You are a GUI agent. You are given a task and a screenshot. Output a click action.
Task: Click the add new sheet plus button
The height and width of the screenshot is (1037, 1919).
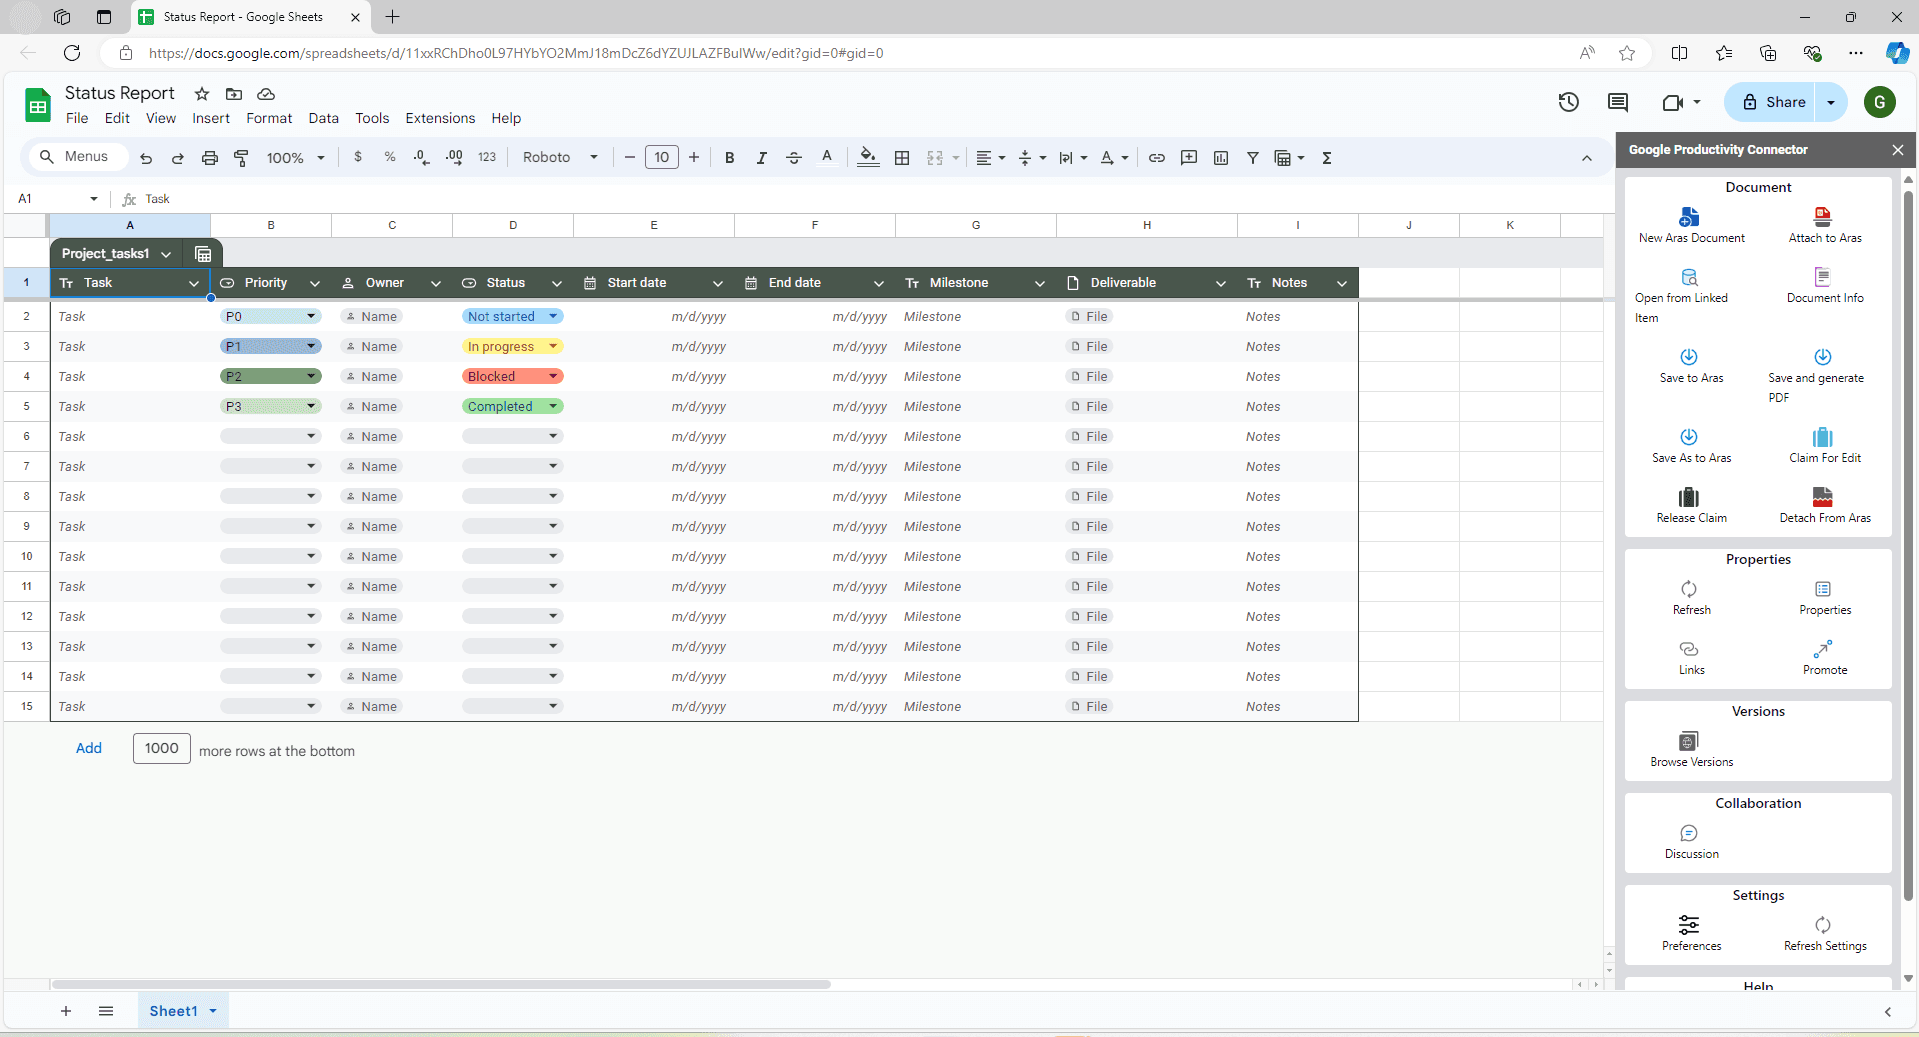coord(66,1011)
